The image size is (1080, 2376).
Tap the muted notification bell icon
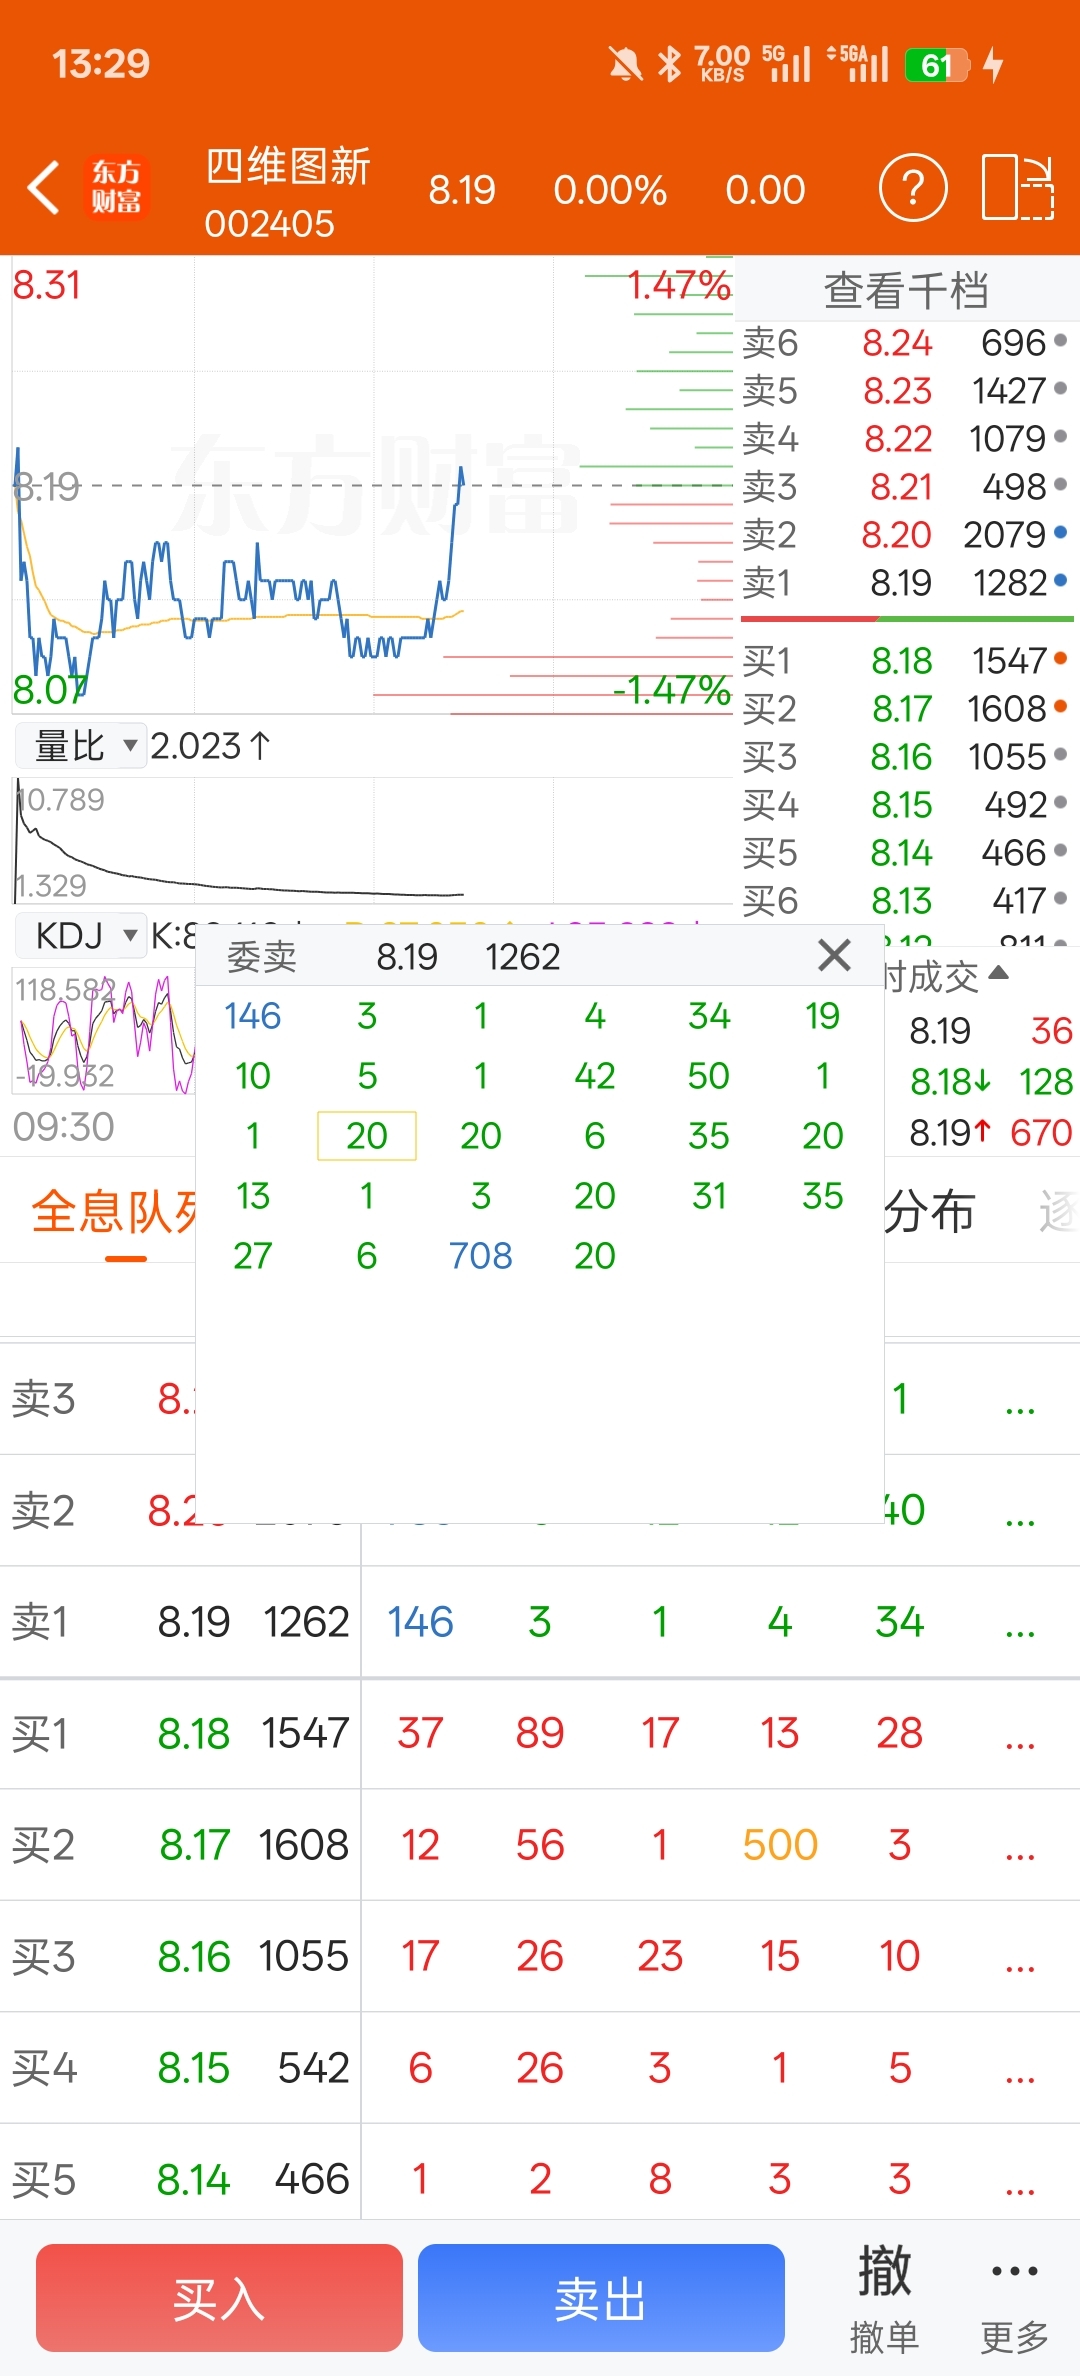click(x=626, y=65)
